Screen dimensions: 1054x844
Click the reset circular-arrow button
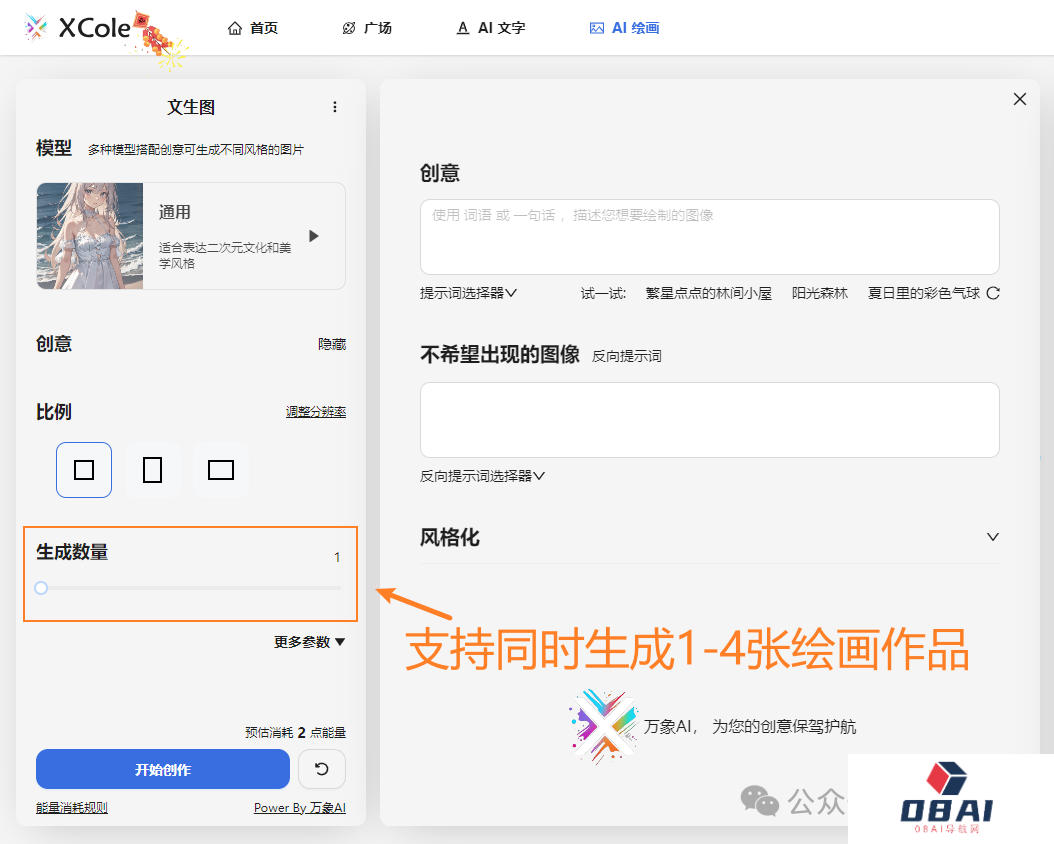tap(322, 769)
